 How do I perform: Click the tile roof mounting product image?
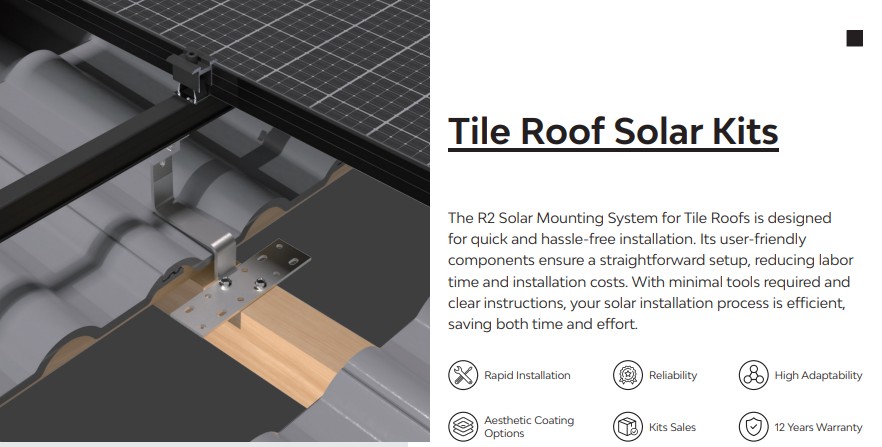215,220
